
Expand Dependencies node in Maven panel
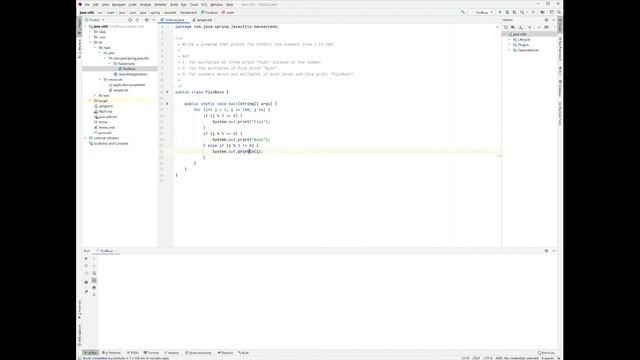(510, 50)
